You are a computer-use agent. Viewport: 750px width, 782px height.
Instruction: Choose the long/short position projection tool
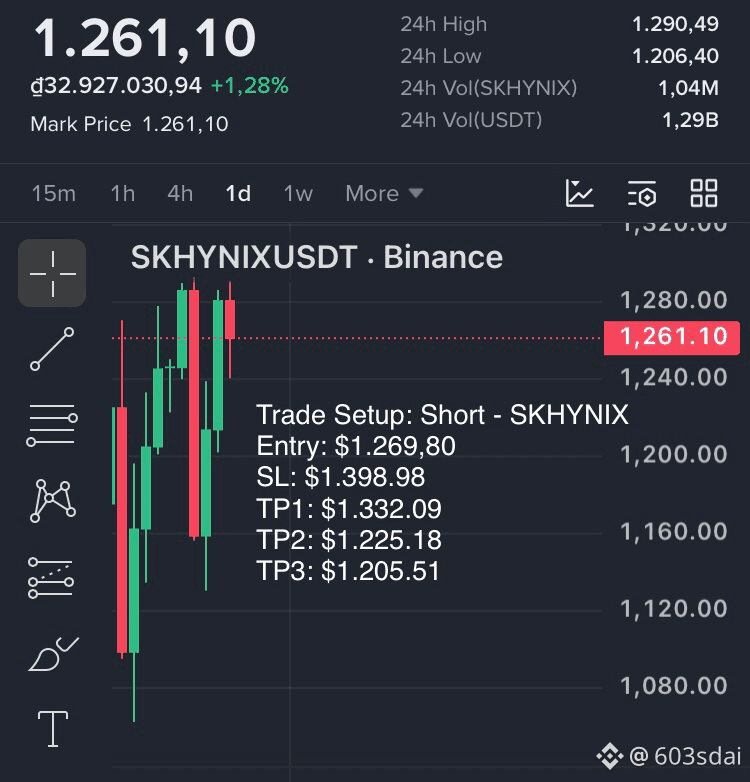coord(51,578)
